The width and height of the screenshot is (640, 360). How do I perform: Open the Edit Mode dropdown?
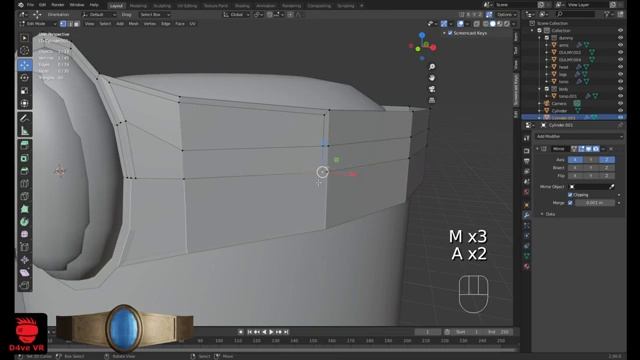[38, 24]
